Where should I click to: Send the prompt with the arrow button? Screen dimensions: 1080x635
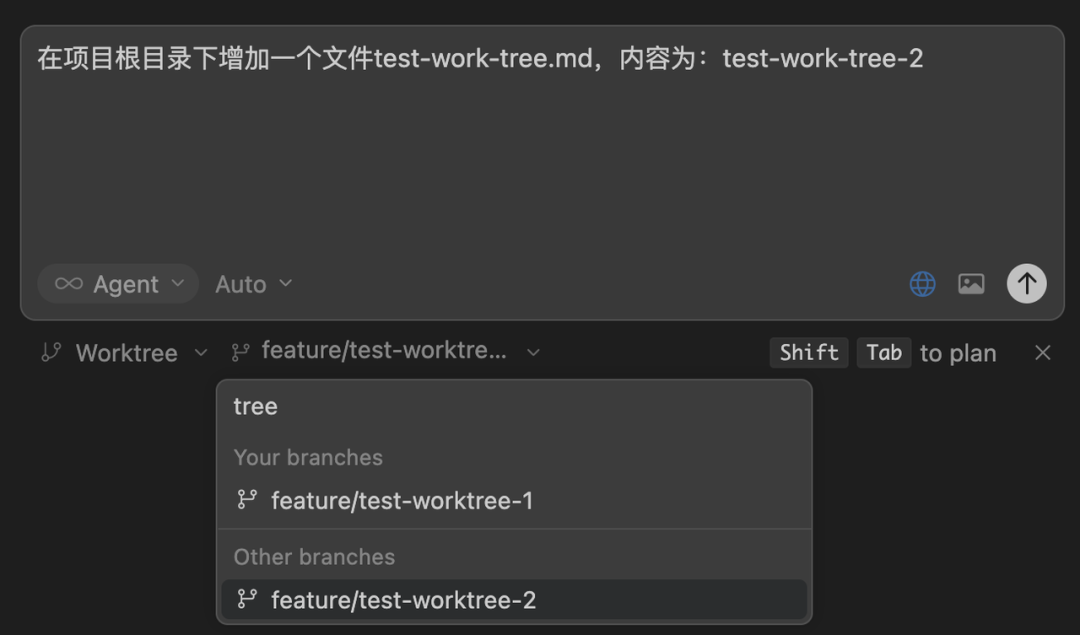(x=1026, y=284)
